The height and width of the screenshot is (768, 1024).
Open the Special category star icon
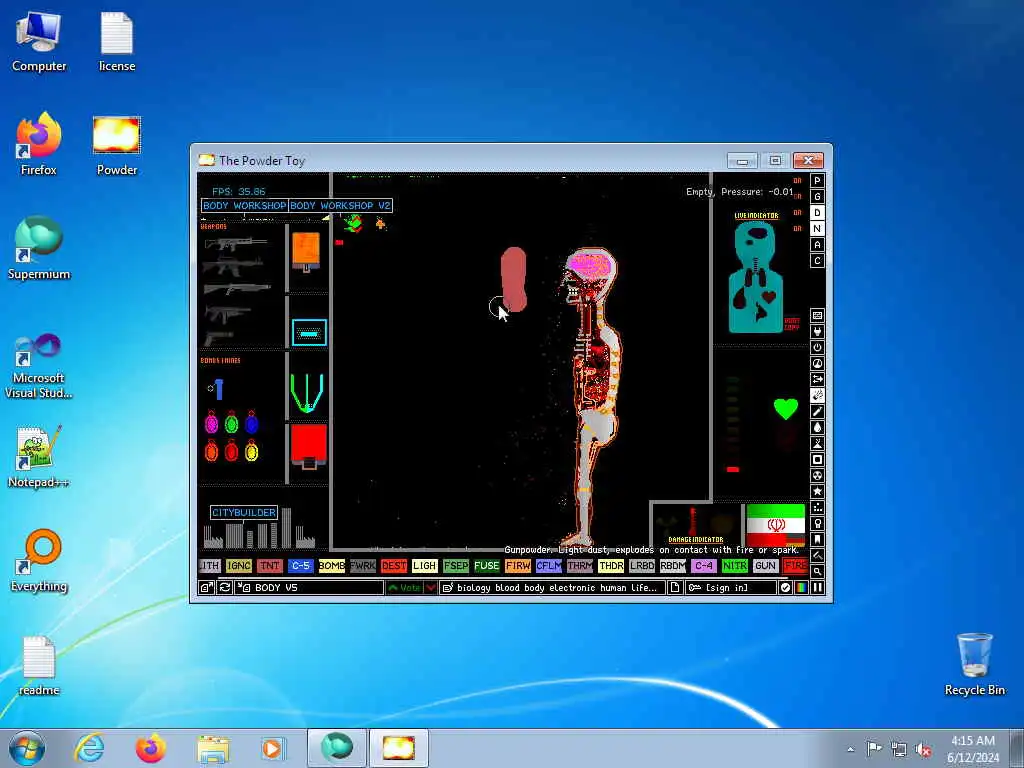coord(817,492)
